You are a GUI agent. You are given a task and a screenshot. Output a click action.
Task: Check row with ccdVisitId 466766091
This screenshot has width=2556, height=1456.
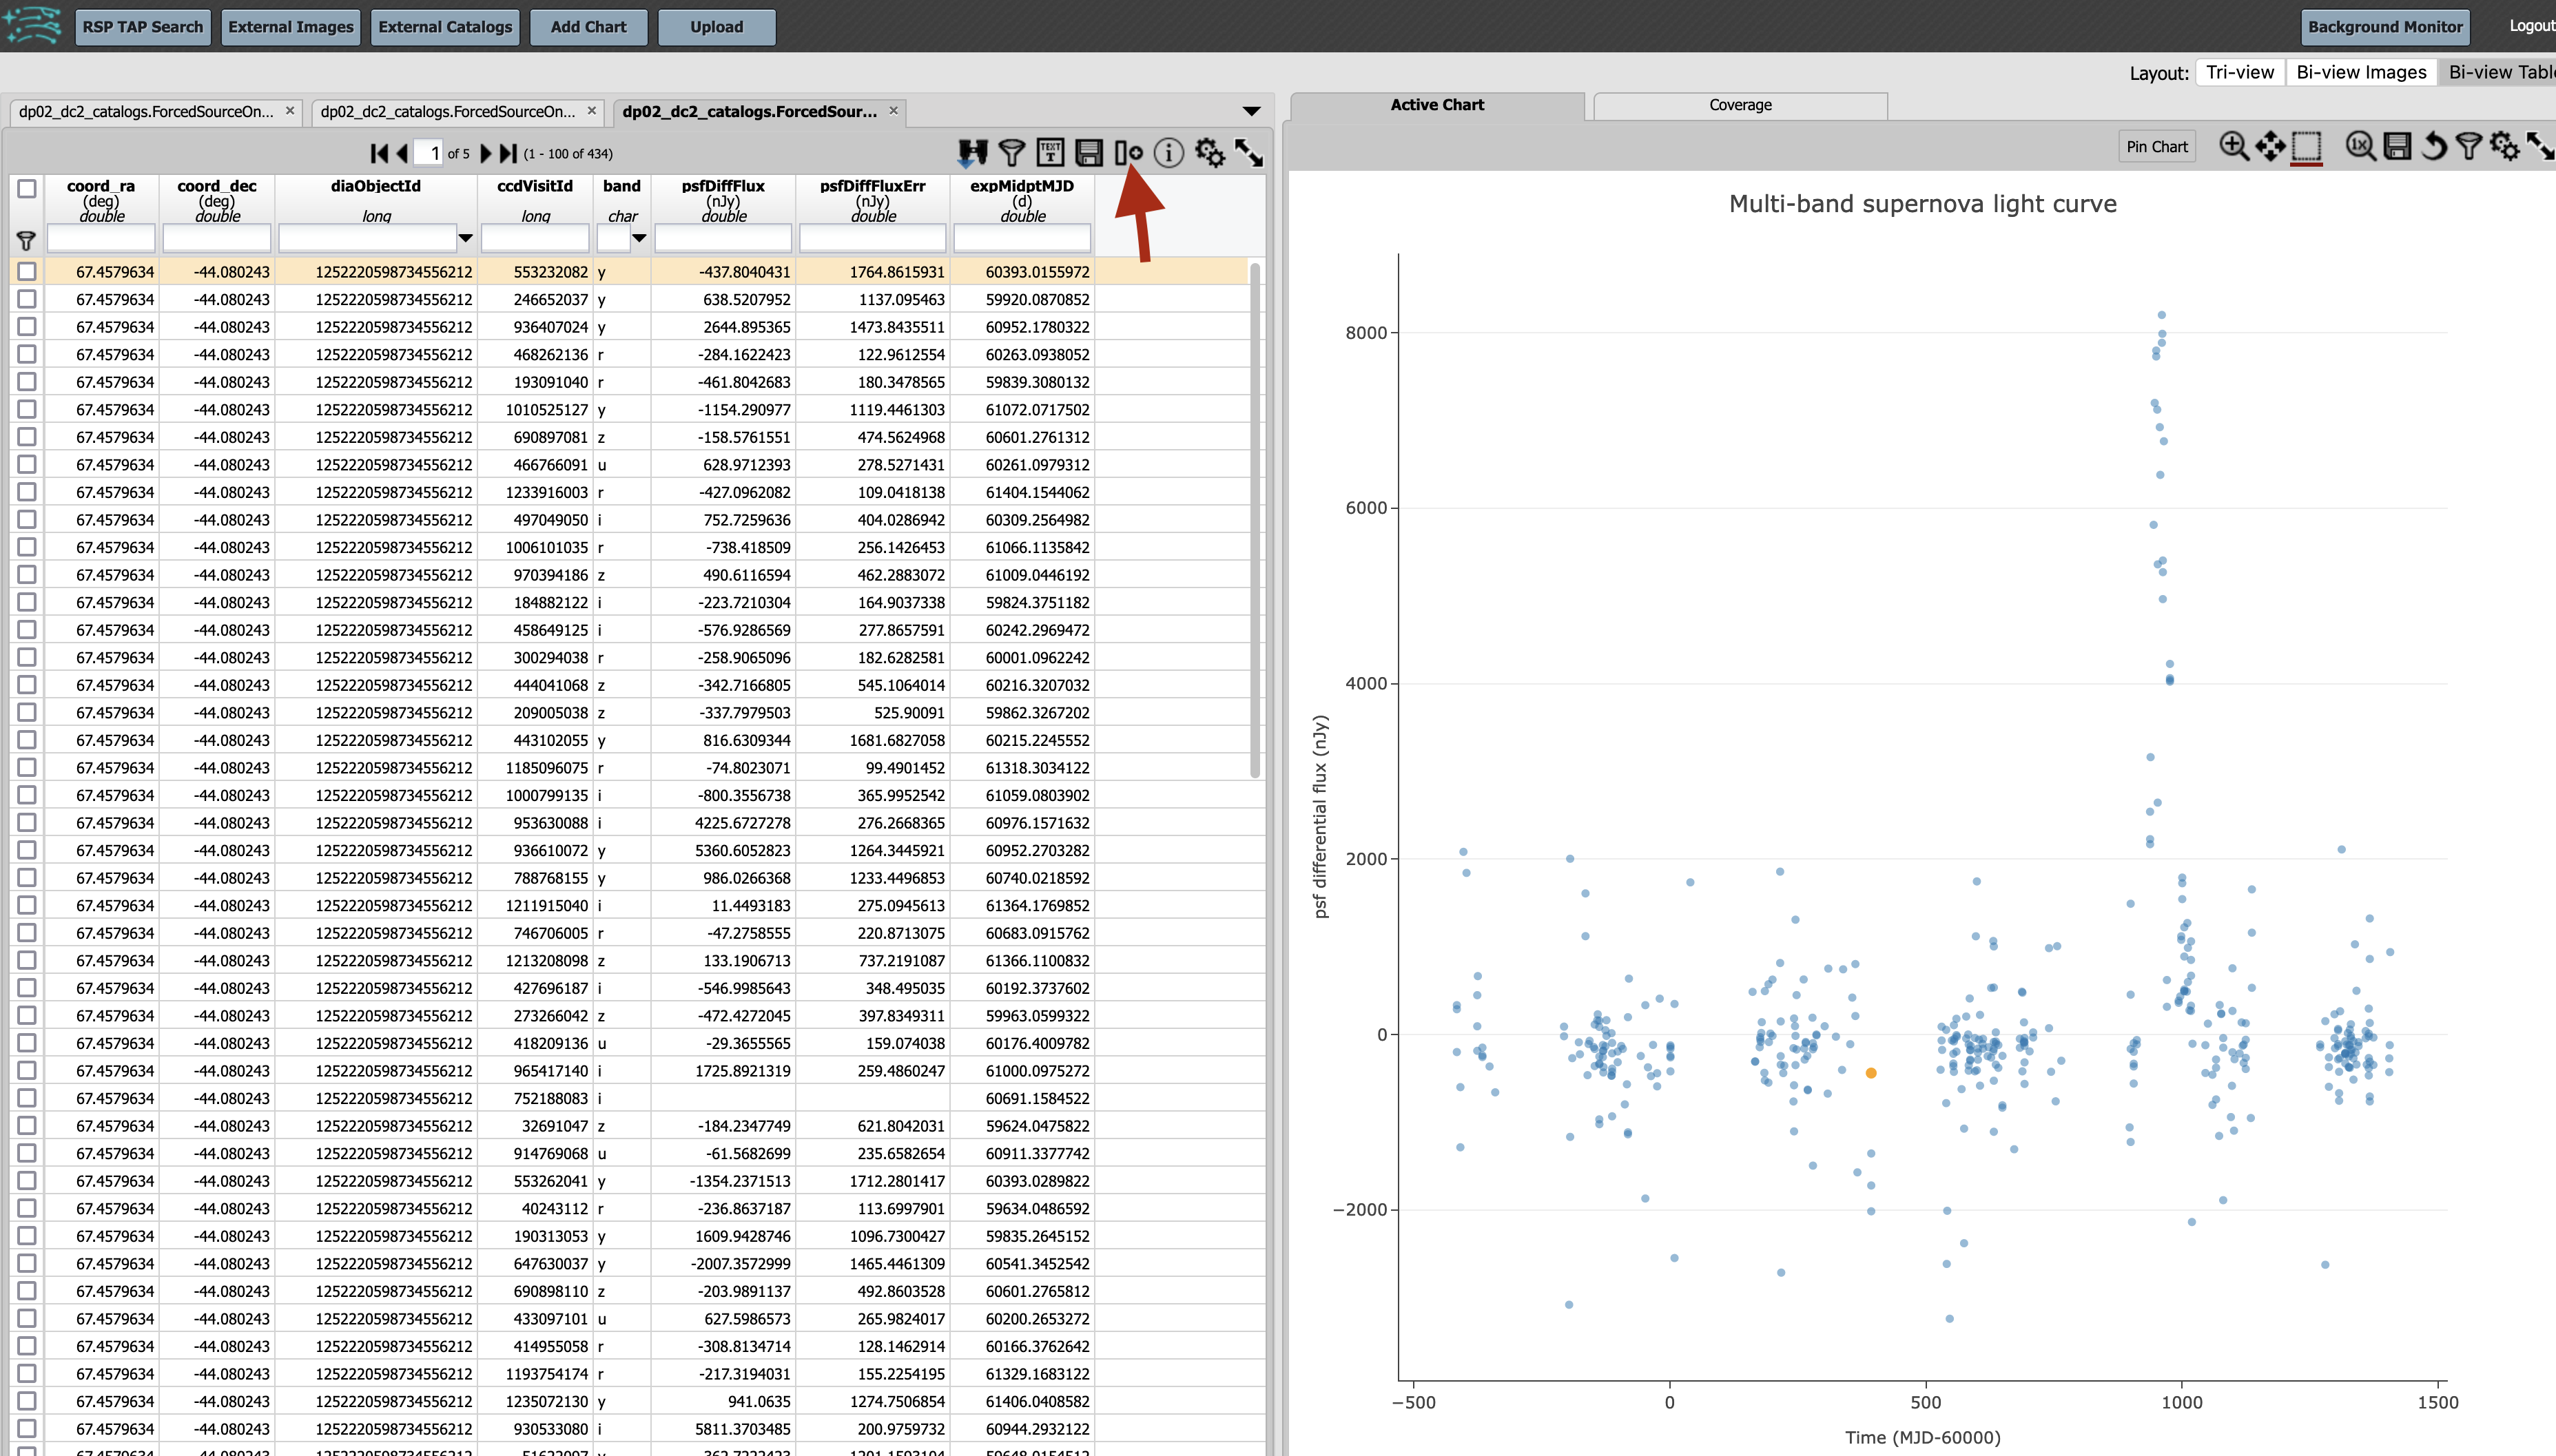(27, 464)
